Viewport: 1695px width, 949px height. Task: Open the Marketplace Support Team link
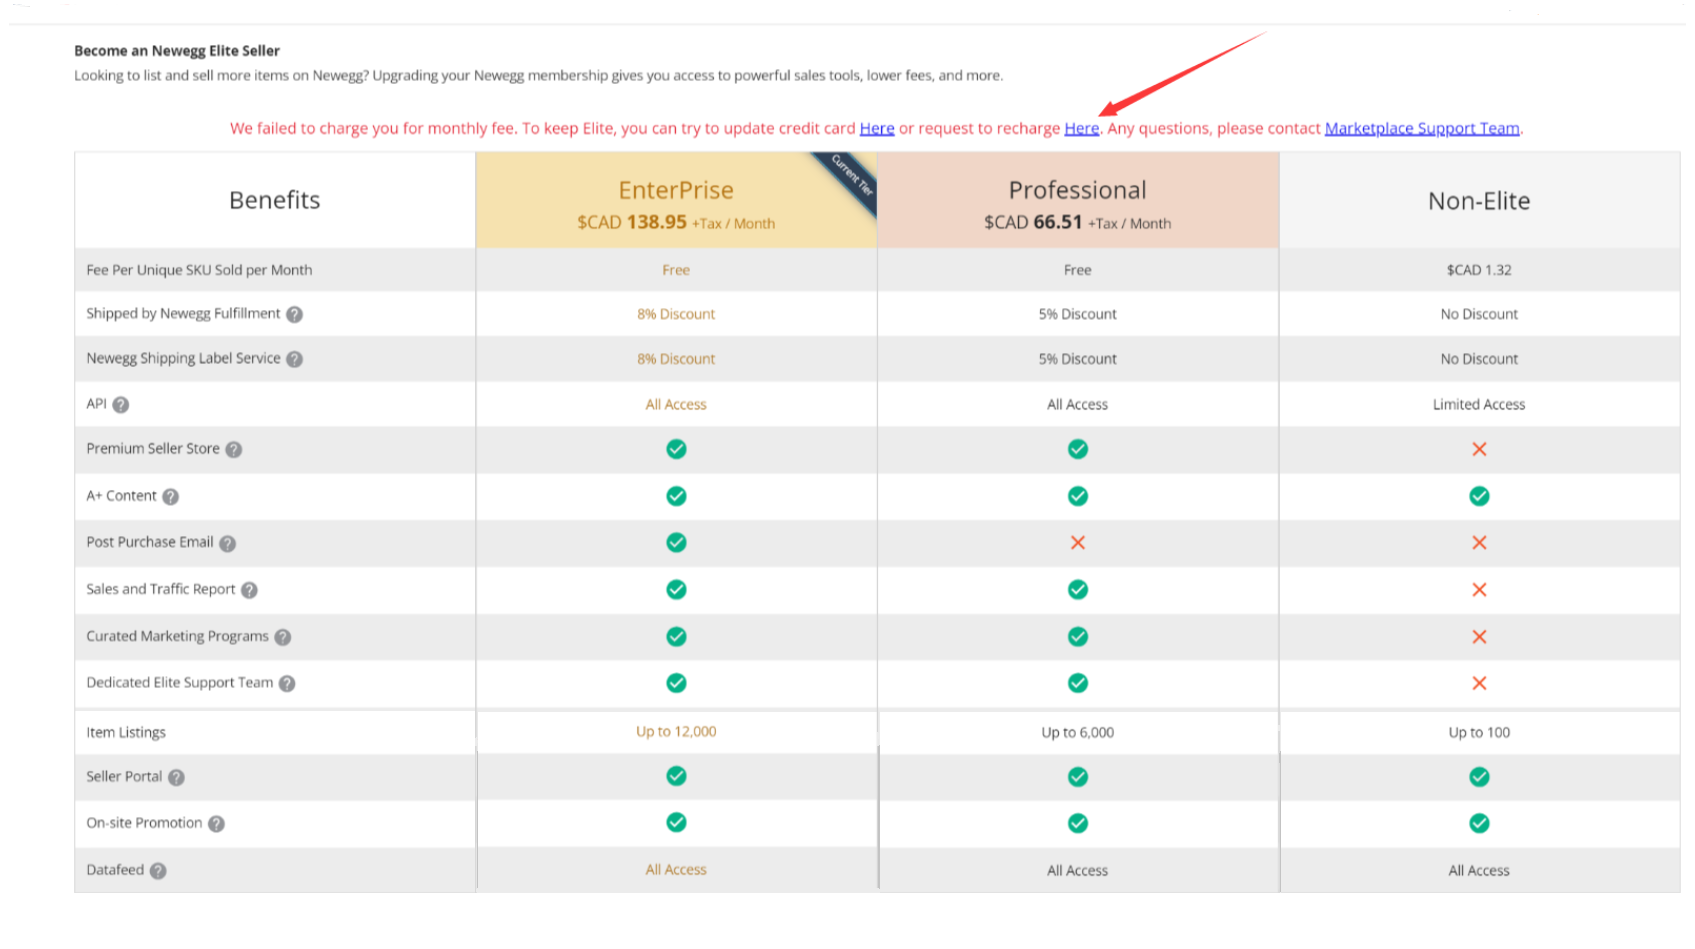click(x=1421, y=129)
